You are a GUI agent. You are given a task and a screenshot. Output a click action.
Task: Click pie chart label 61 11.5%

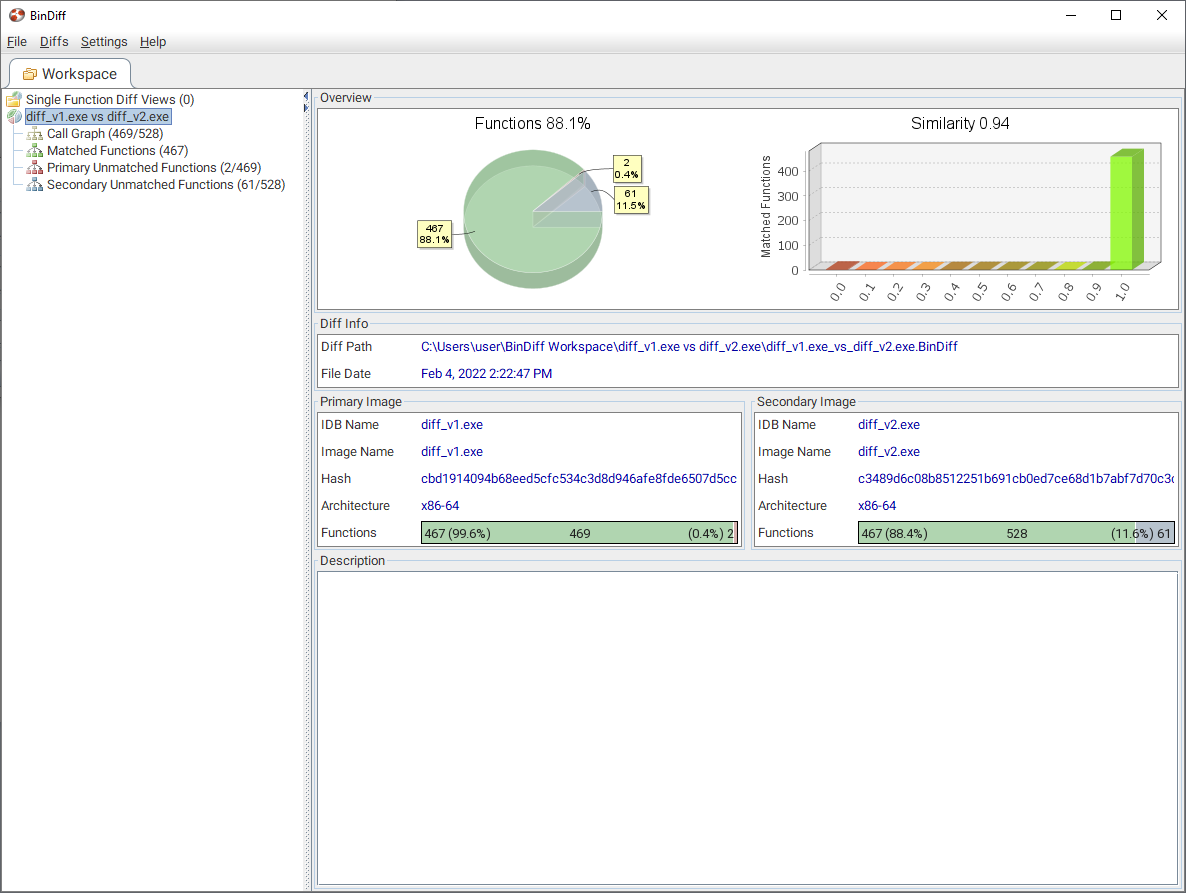click(631, 200)
